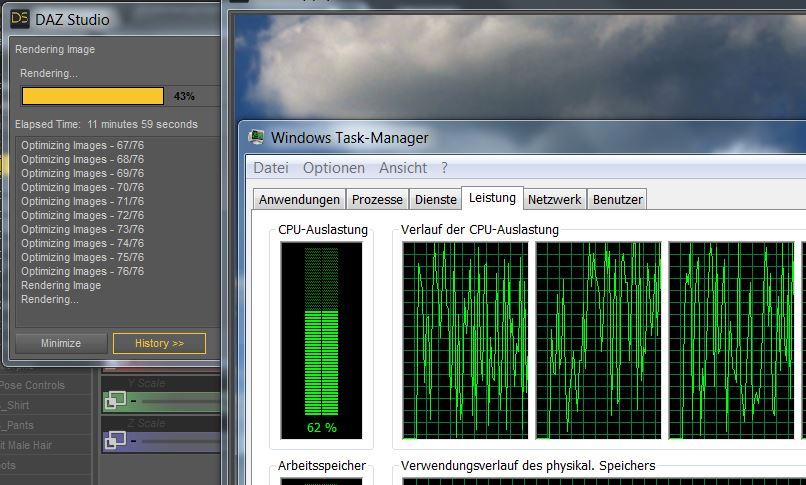Expand History in render dialog
This screenshot has width=806, height=485.
tap(159, 343)
